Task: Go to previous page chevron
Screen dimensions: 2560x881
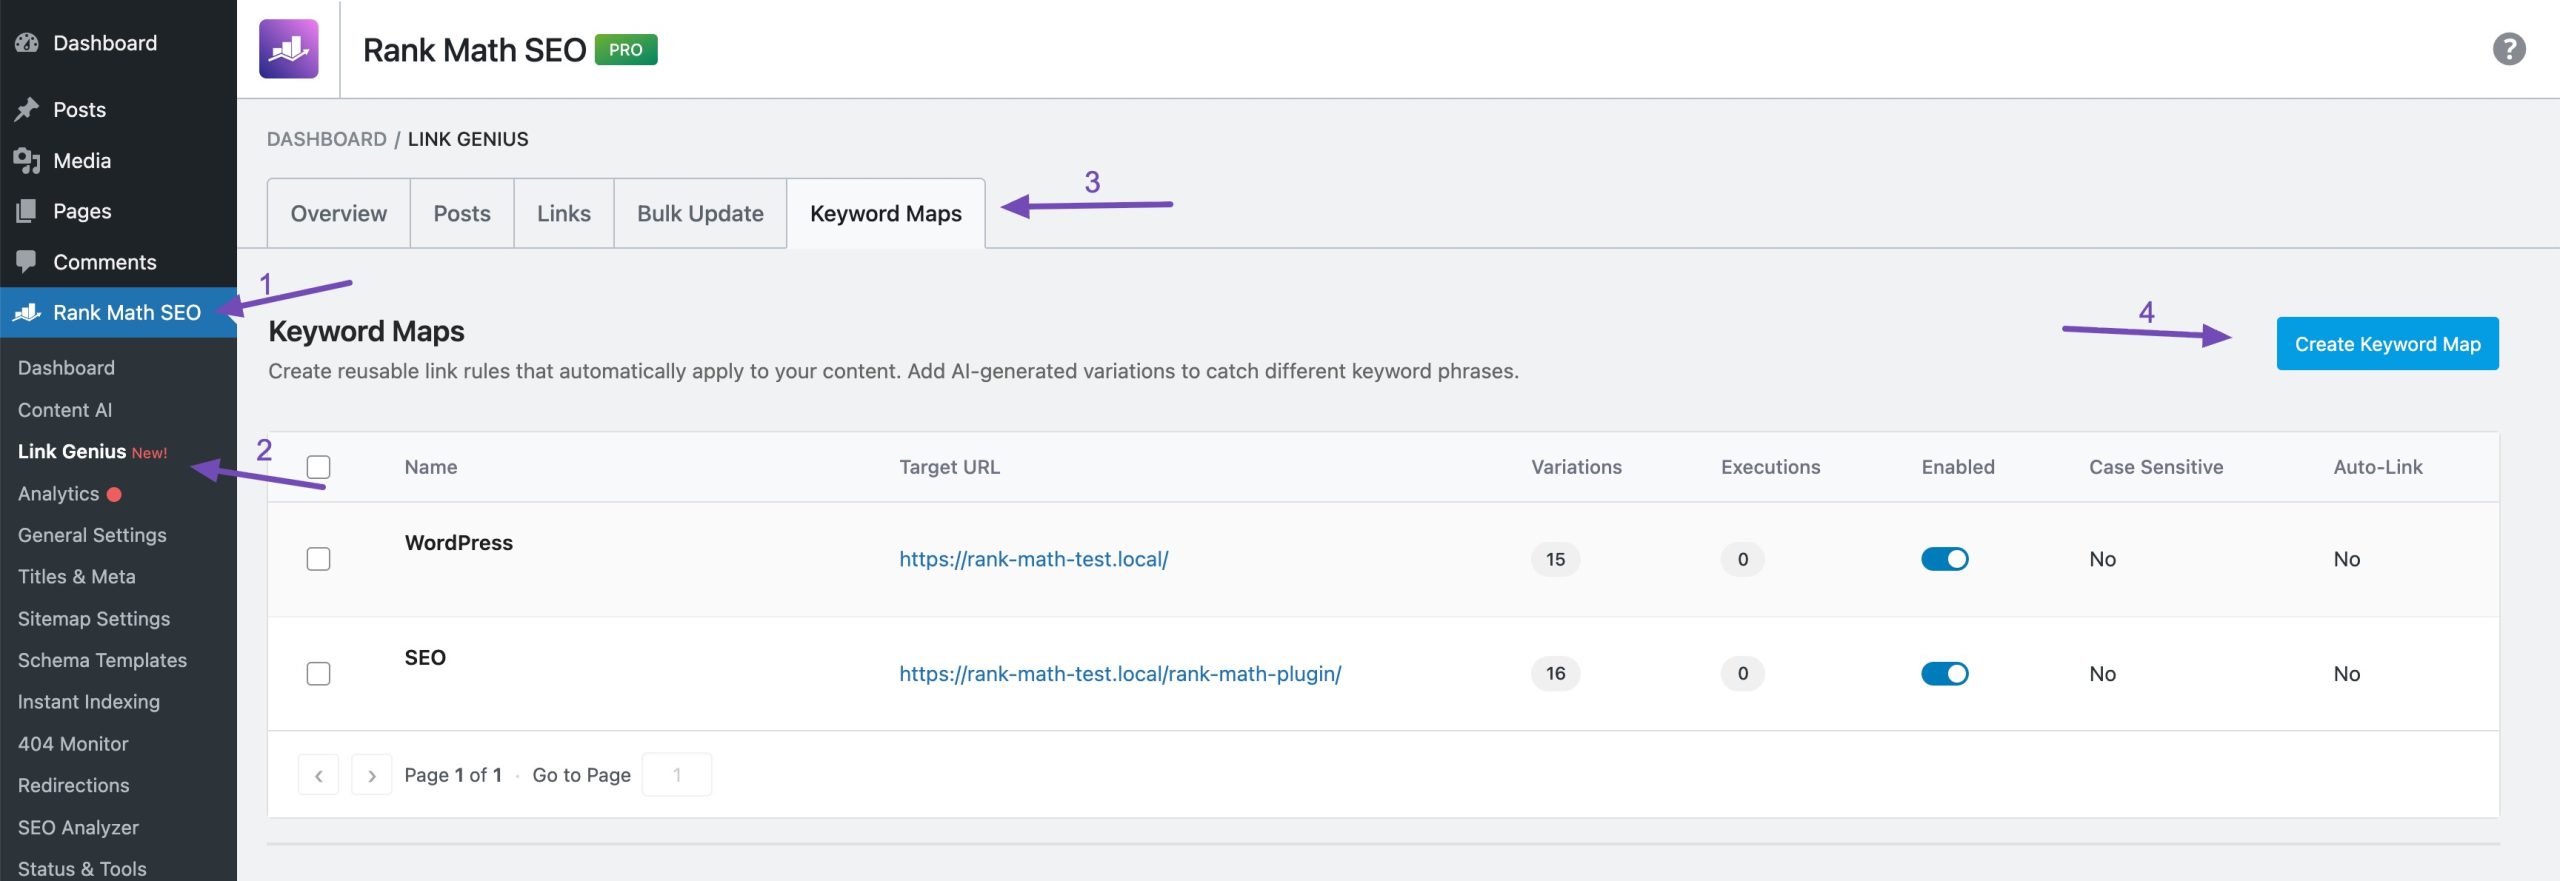Action: click(x=318, y=775)
